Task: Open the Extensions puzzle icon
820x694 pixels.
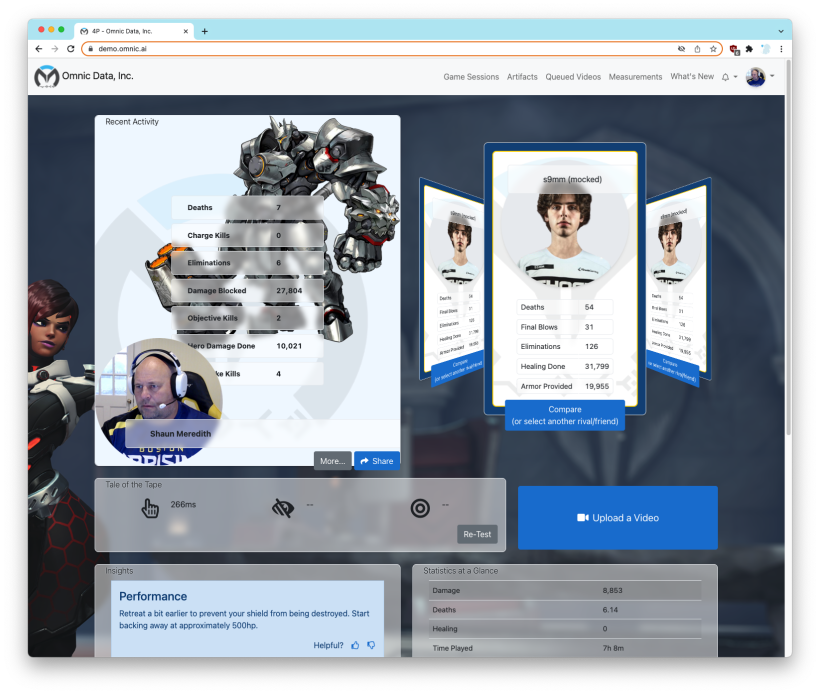Action: (749, 49)
